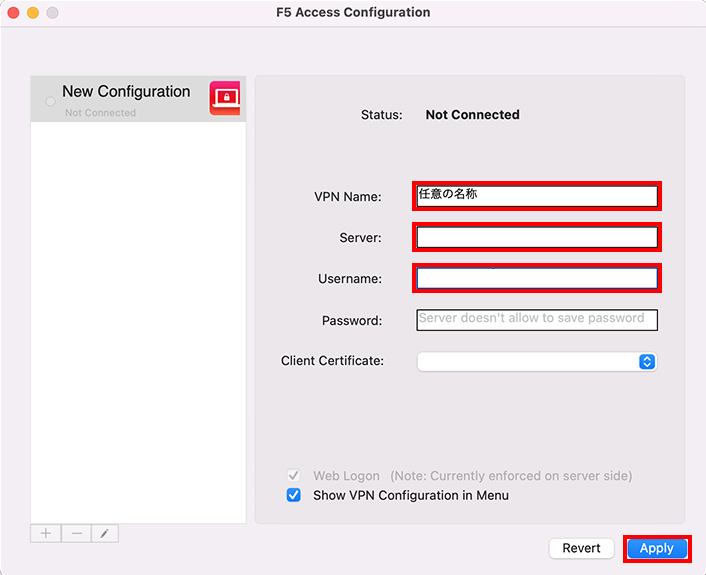Select the New Configuration list row
Screen dimensions: 706x575
point(138,99)
